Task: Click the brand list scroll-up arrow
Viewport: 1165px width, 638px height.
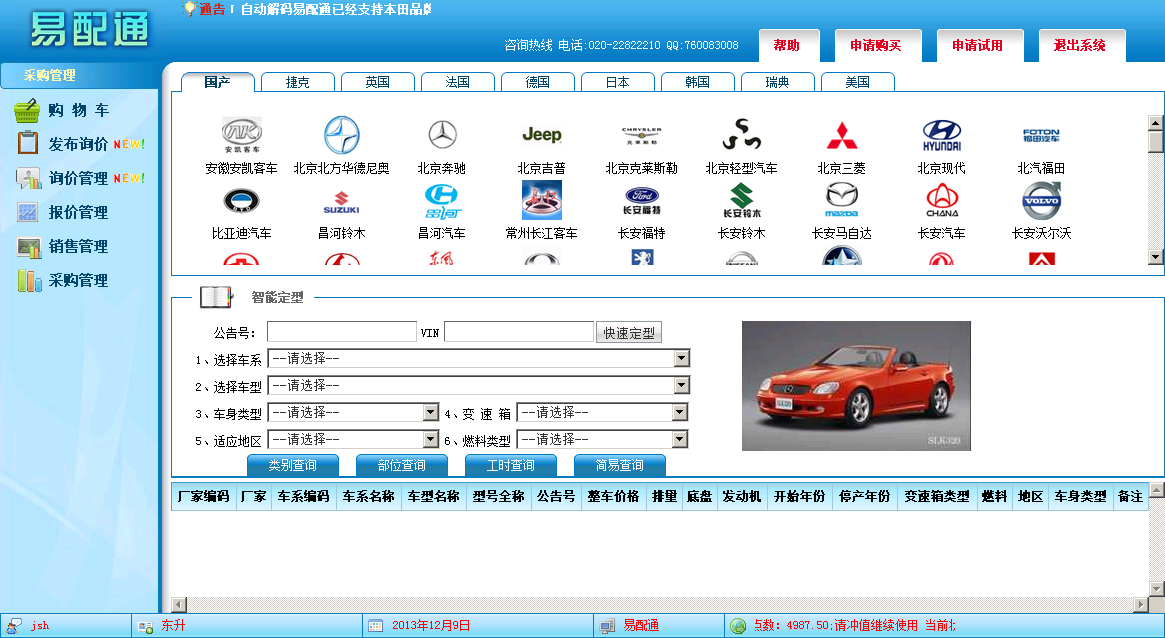Action: click(x=1155, y=123)
